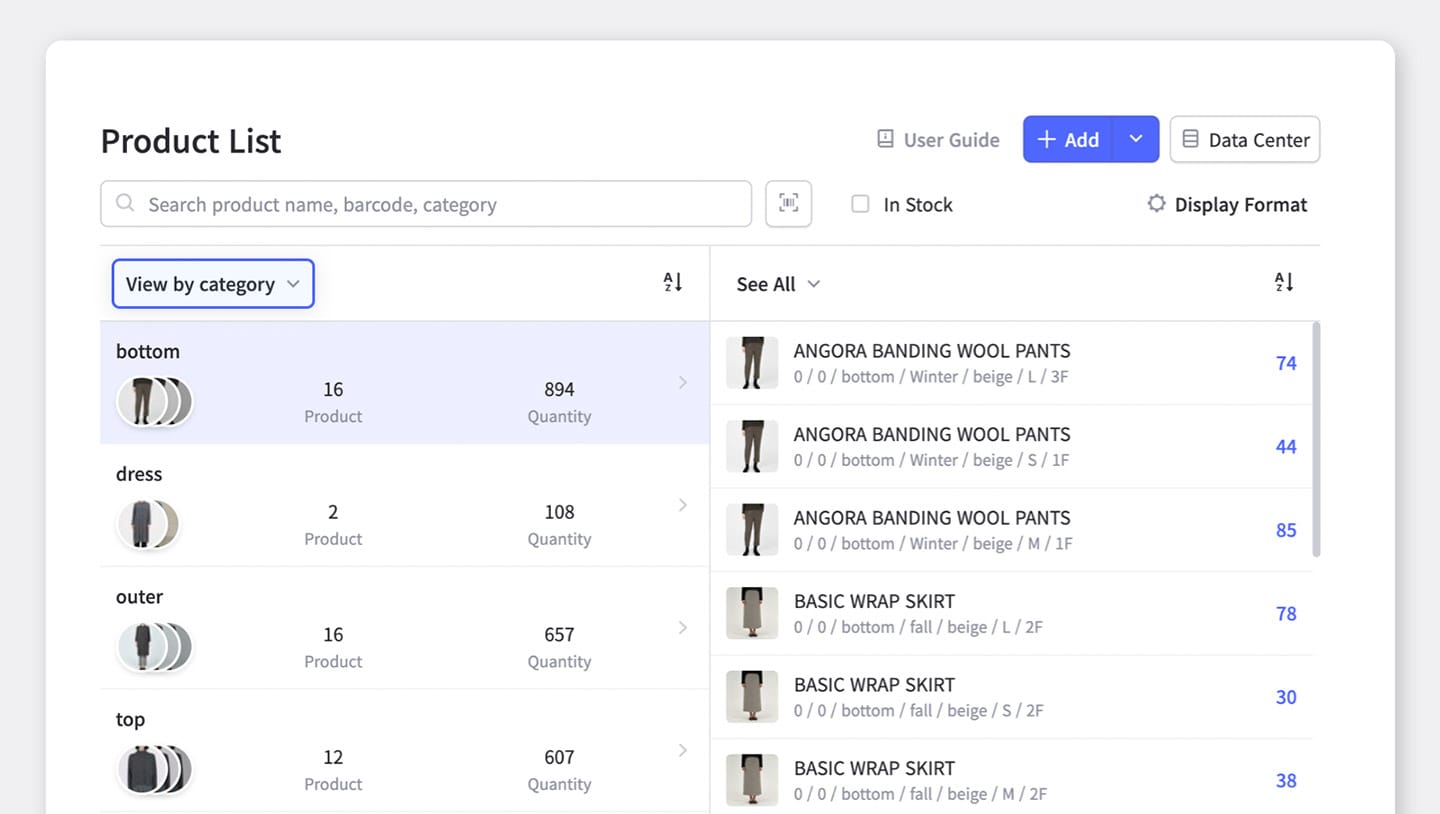Sort the product list alphabetically
The height and width of the screenshot is (814, 1440).
click(x=1284, y=283)
